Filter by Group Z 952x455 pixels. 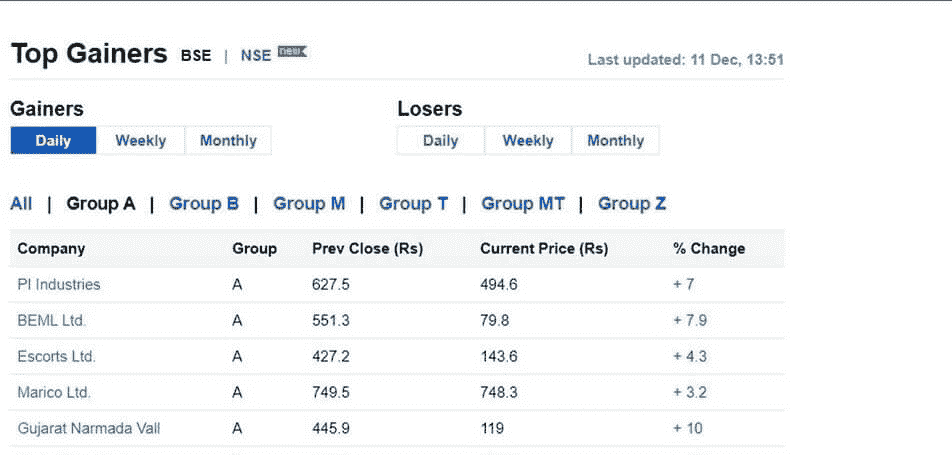pos(632,204)
